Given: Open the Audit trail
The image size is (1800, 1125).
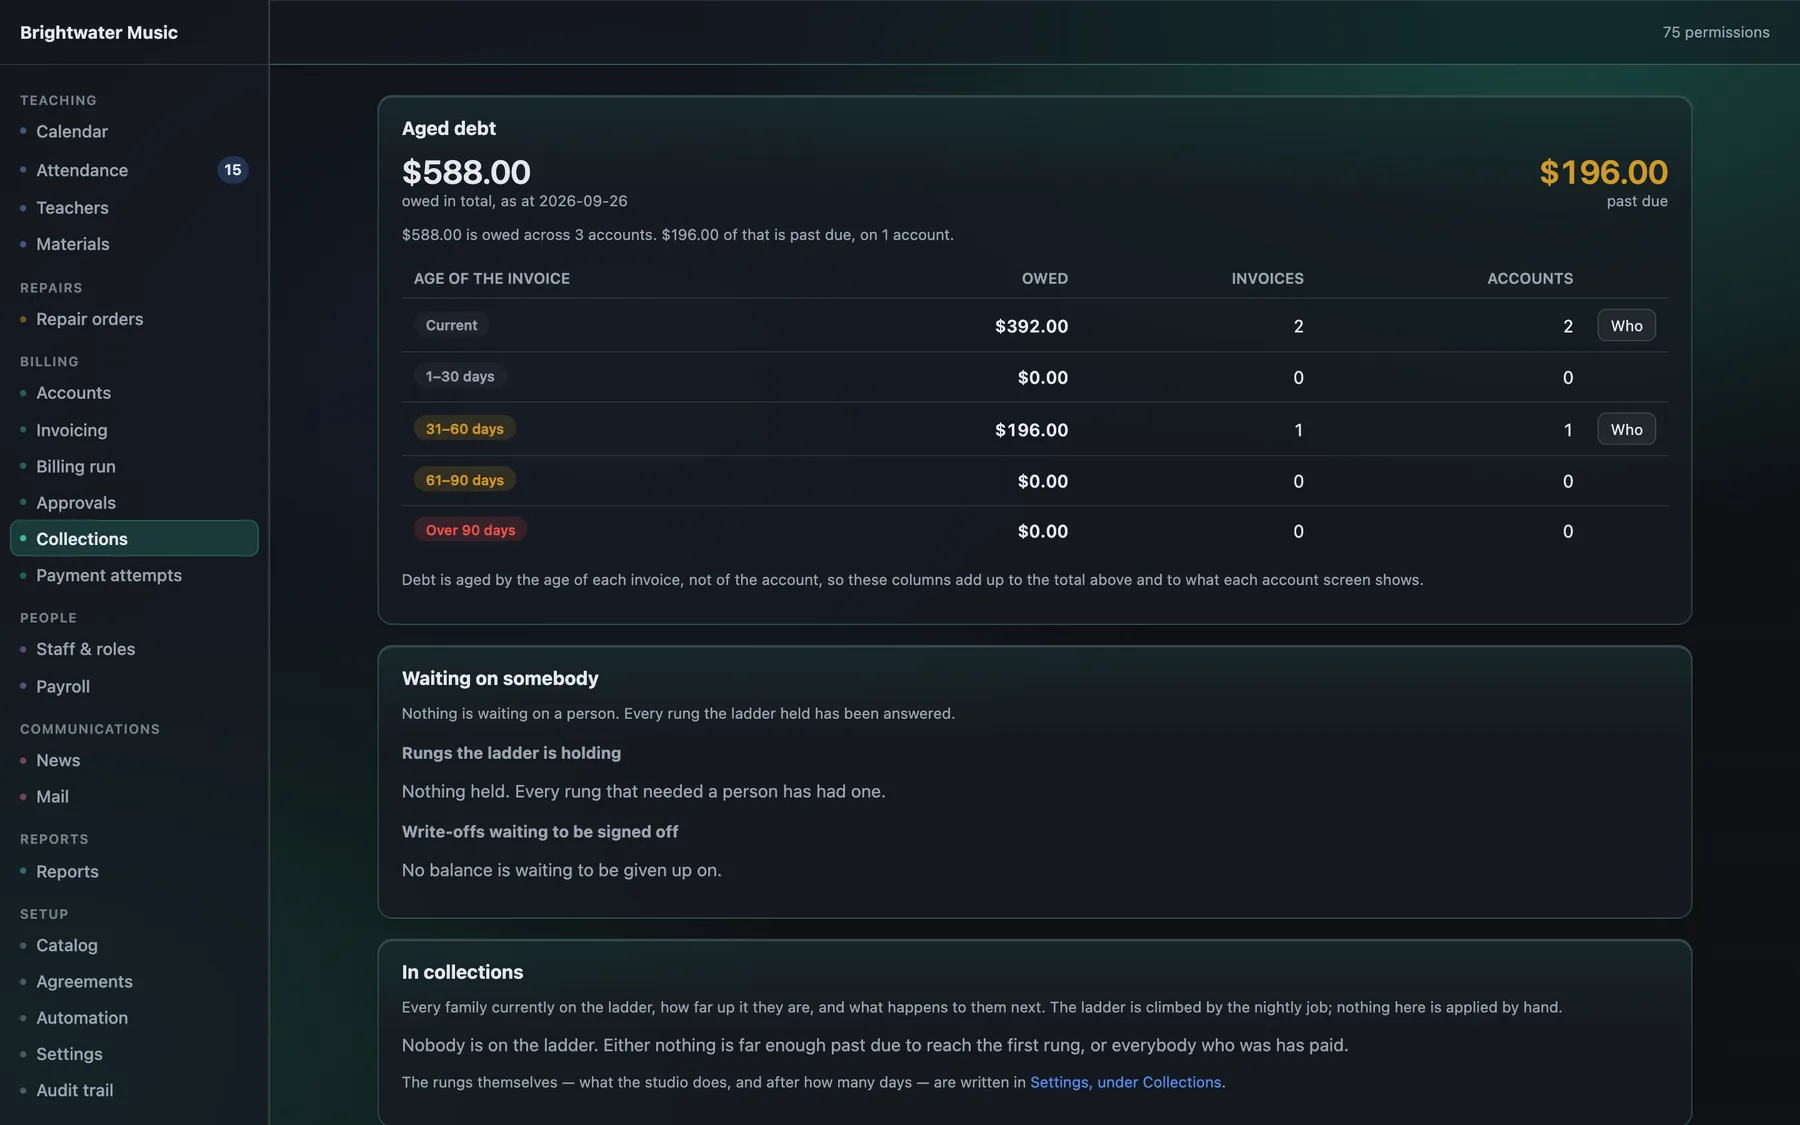Looking at the screenshot, I should (134, 1090).
